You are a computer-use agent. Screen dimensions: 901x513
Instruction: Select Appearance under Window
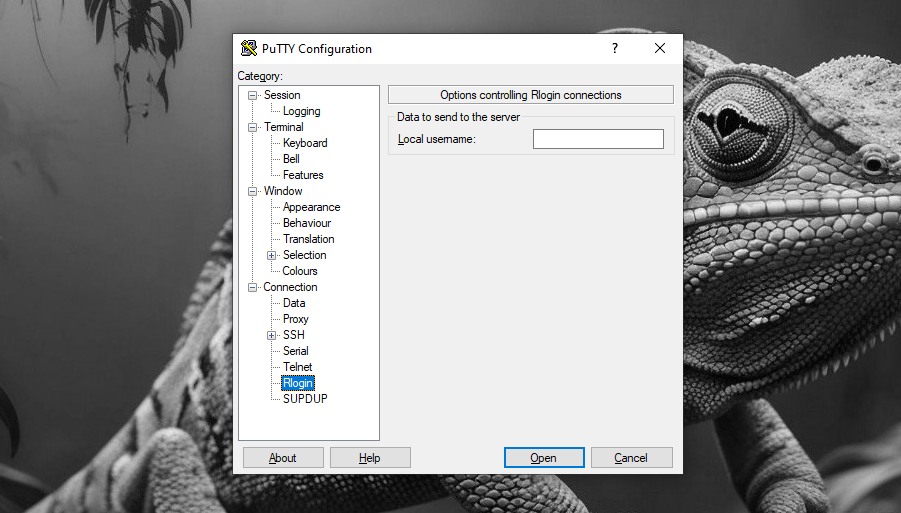(x=311, y=207)
